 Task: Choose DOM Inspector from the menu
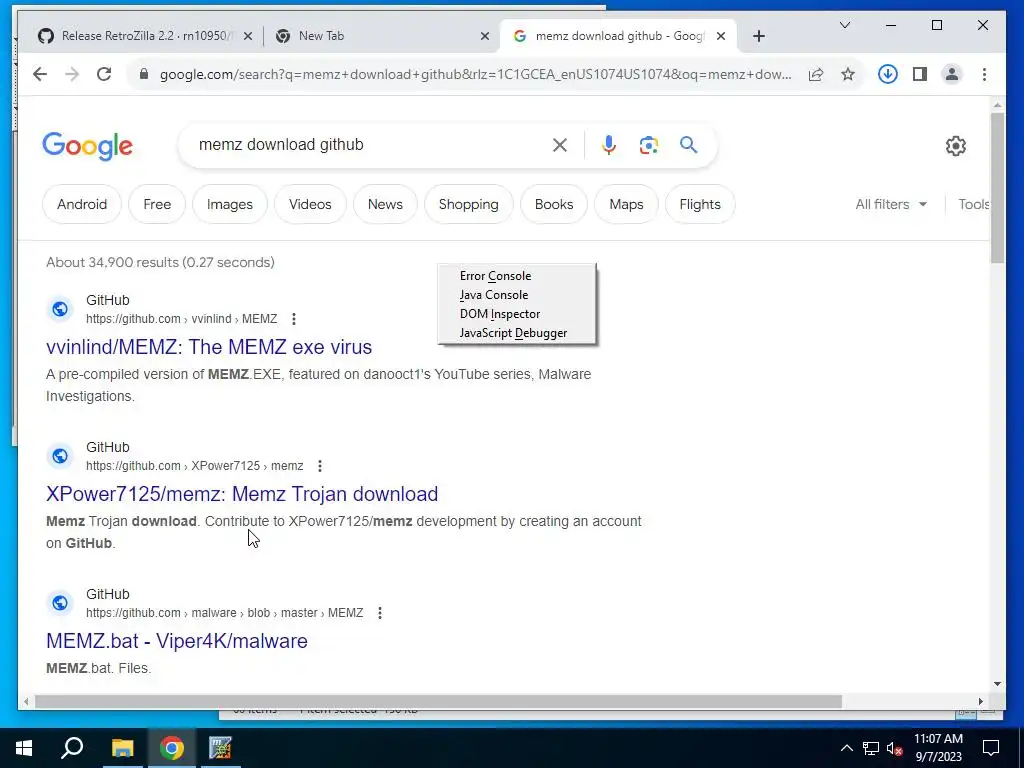[517, 313]
